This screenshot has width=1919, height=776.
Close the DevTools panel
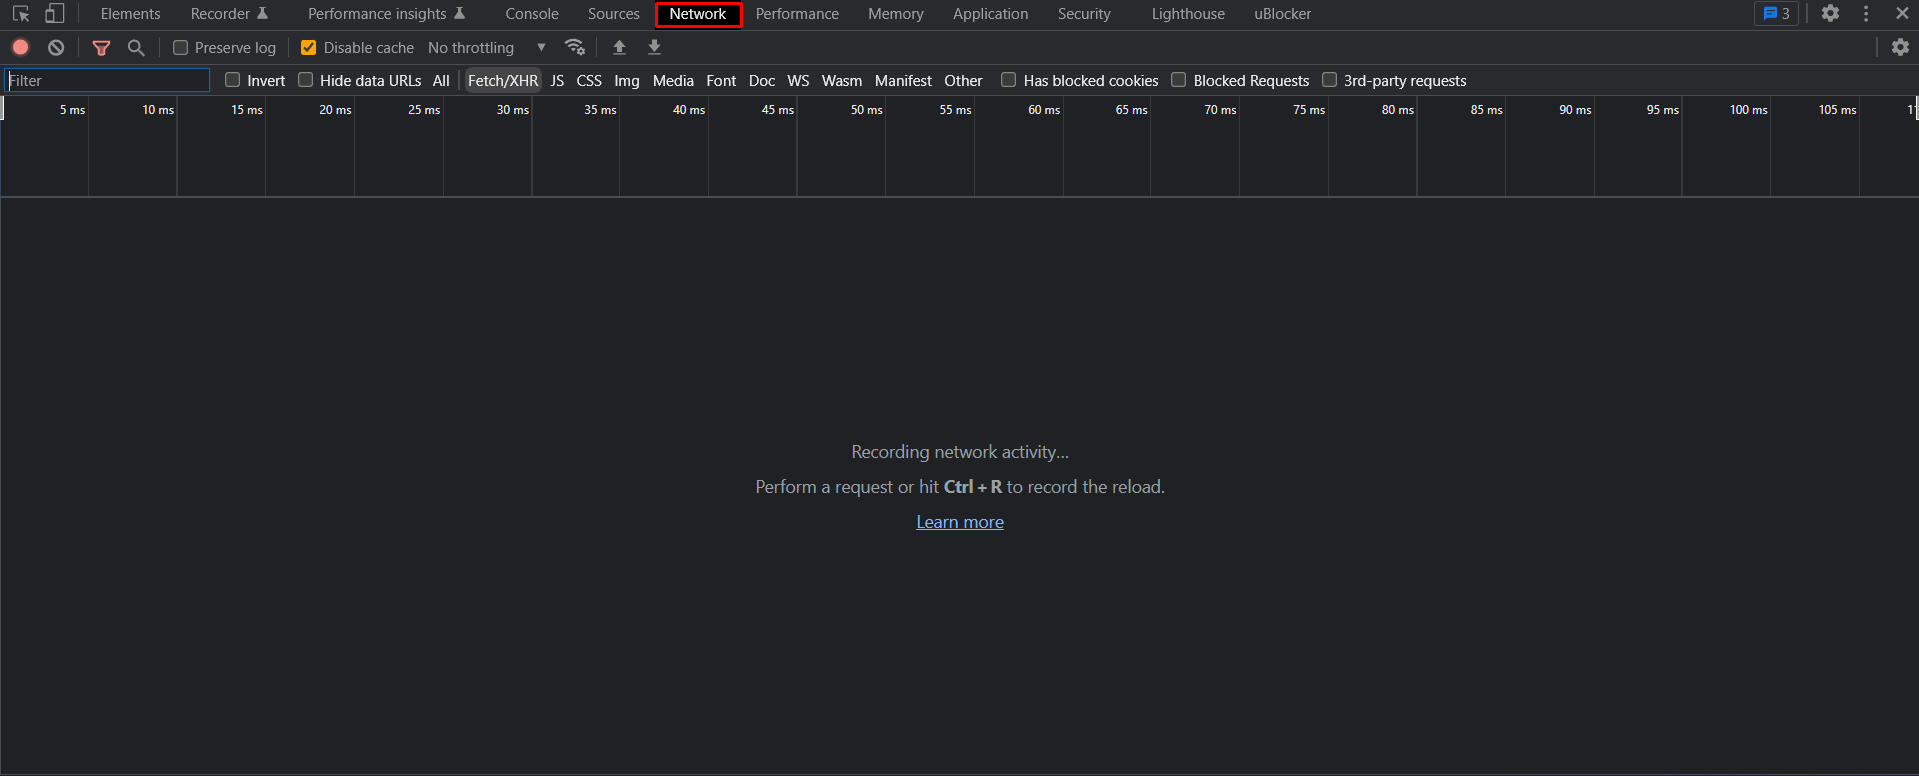1902,13
